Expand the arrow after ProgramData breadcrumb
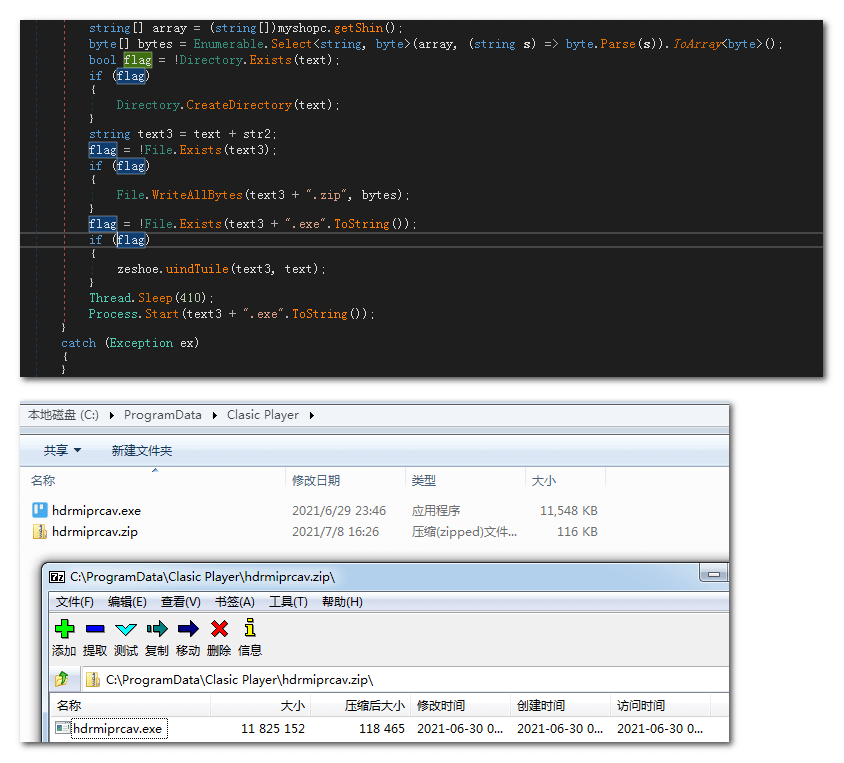This screenshot has width=844, height=763. click(x=215, y=415)
